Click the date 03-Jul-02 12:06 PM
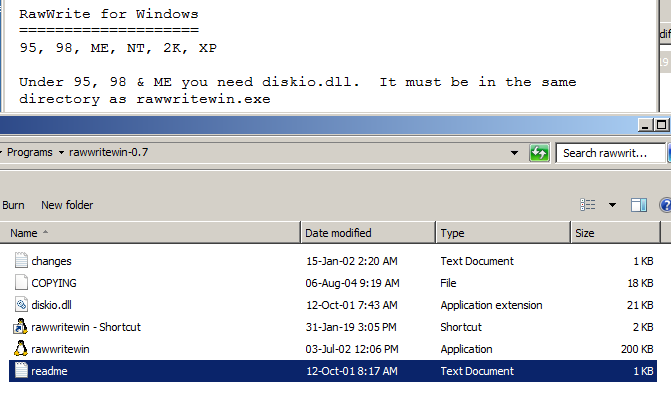 pos(352,349)
